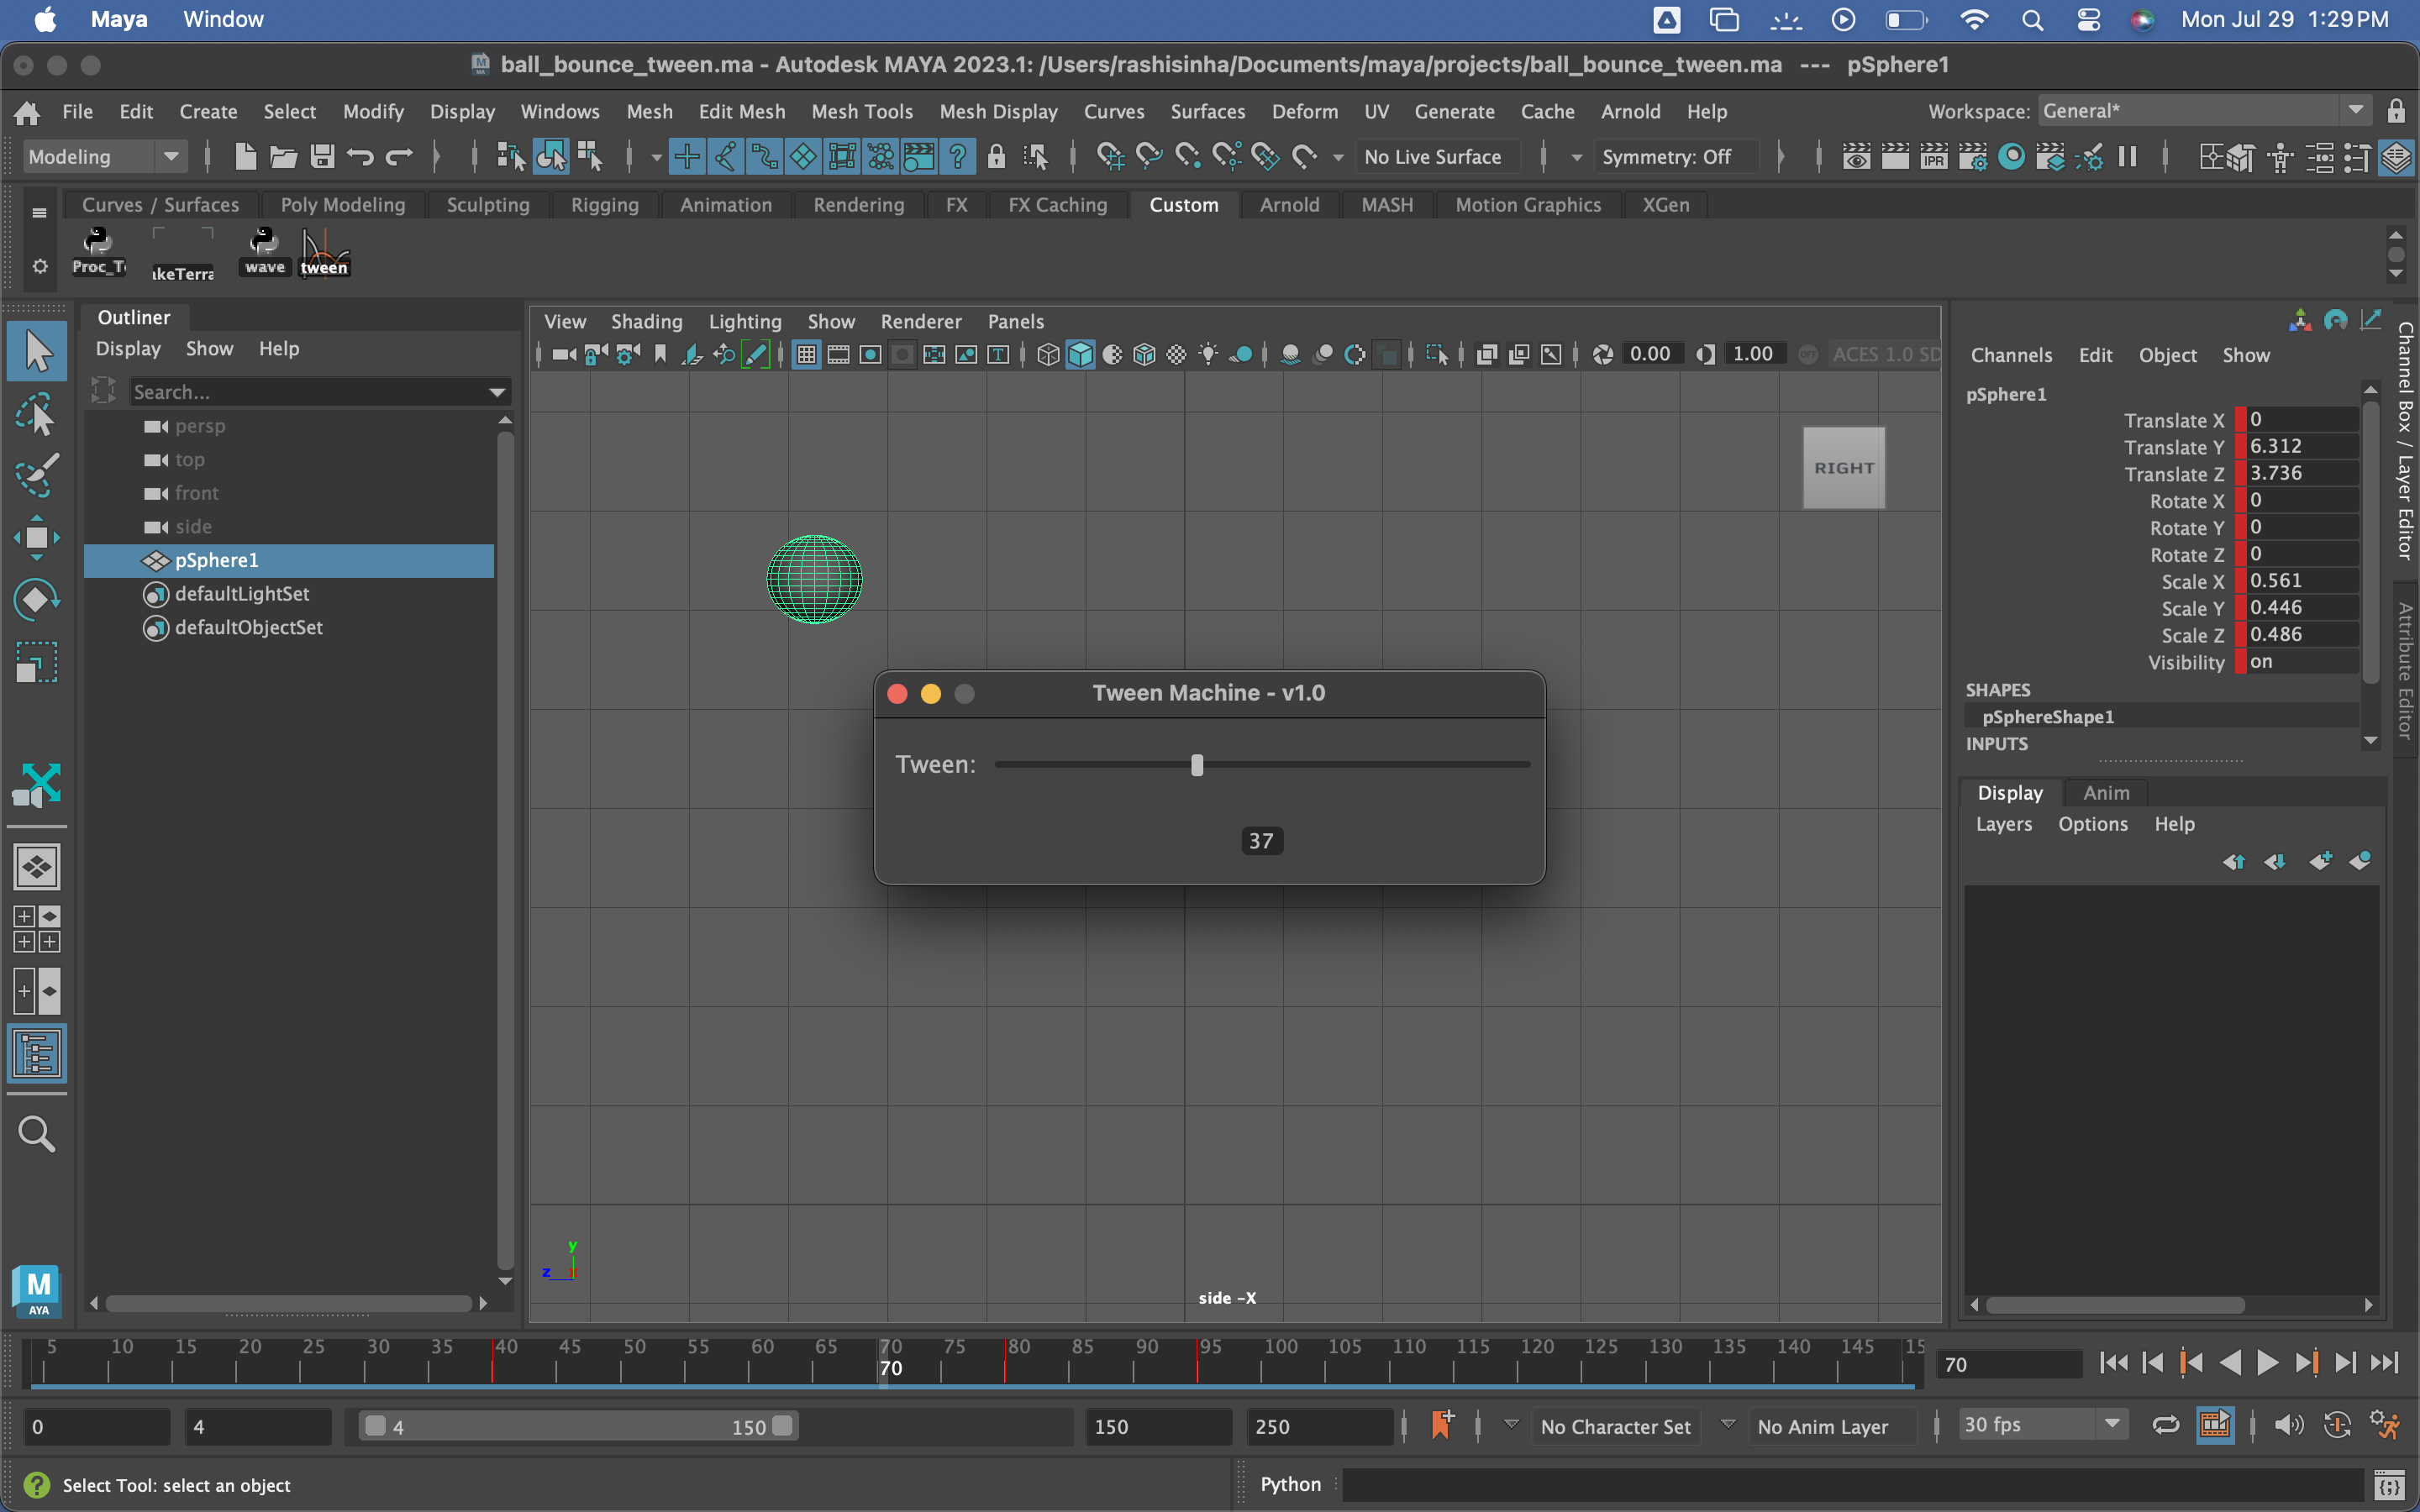
Task: Expand the Outliner search options arrow
Action: pyautogui.click(x=497, y=392)
